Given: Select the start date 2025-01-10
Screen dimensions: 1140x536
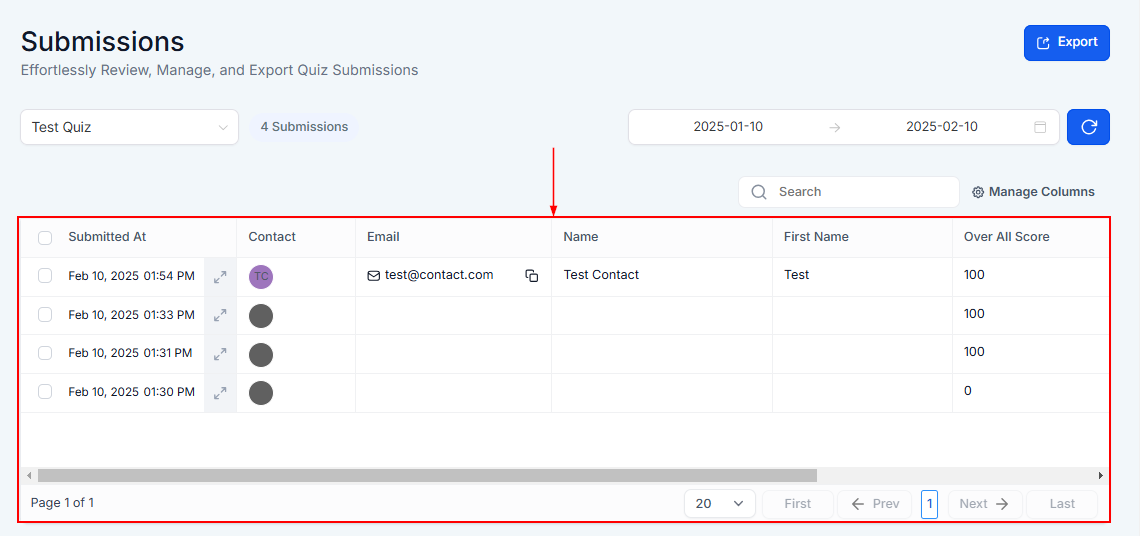Looking at the screenshot, I should (728, 127).
